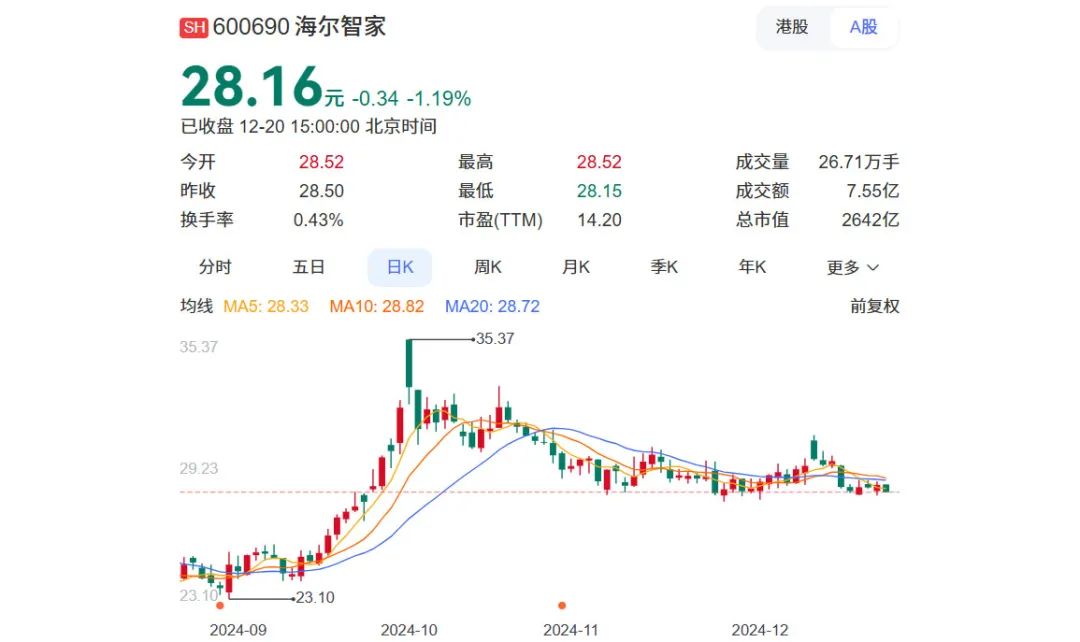Screen dimensions: 1080x642
Task: Switch to the 月K chart tab
Action: [576, 267]
